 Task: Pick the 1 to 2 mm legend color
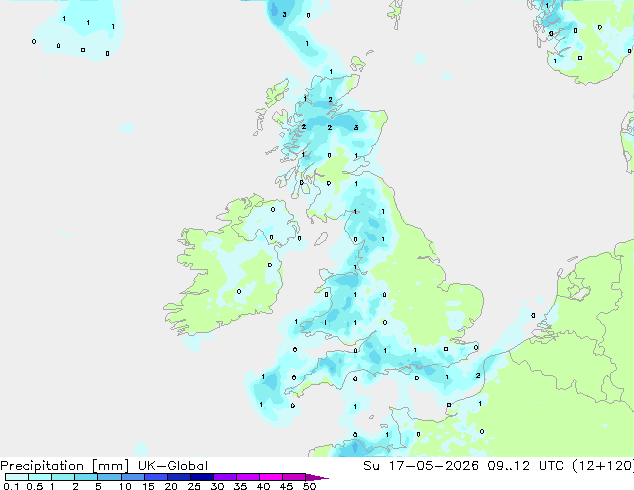click(63, 477)
